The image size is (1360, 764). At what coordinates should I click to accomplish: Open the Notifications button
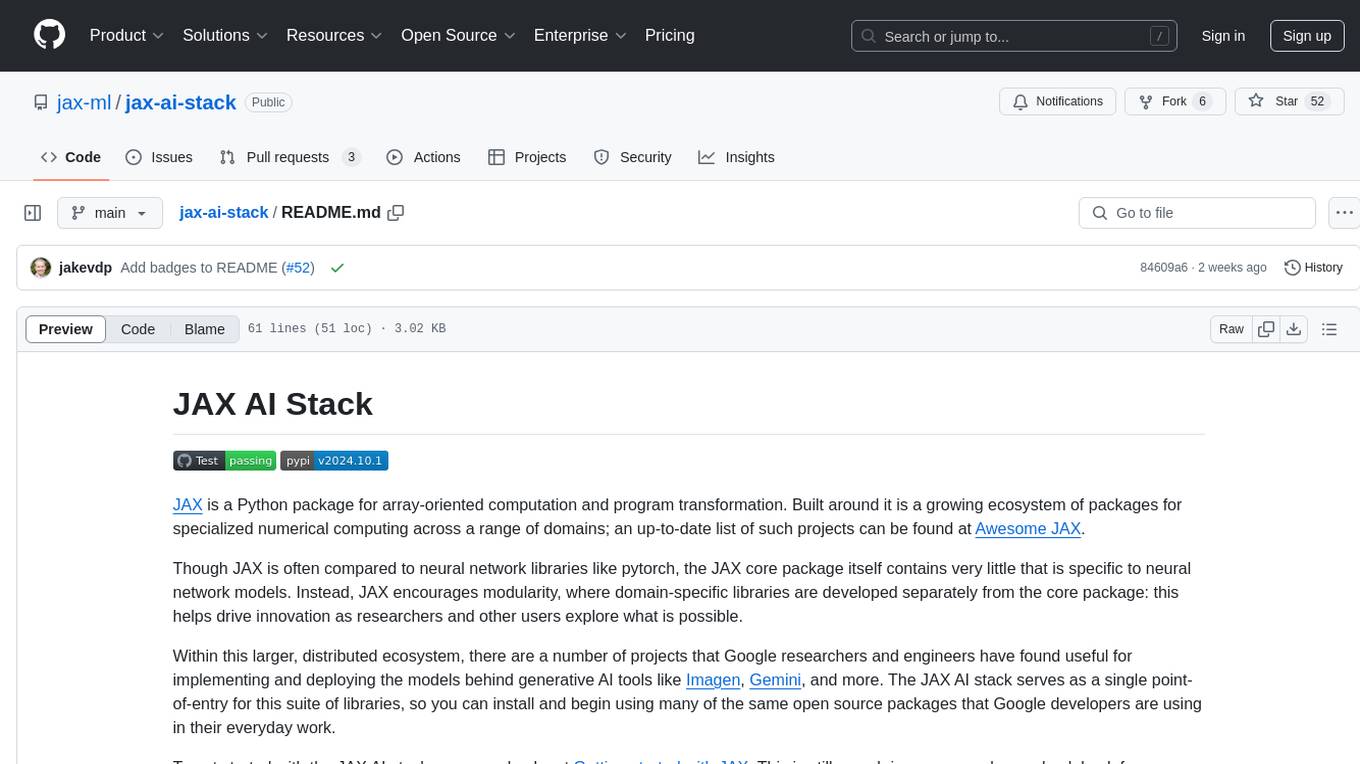coord(1058,101)
